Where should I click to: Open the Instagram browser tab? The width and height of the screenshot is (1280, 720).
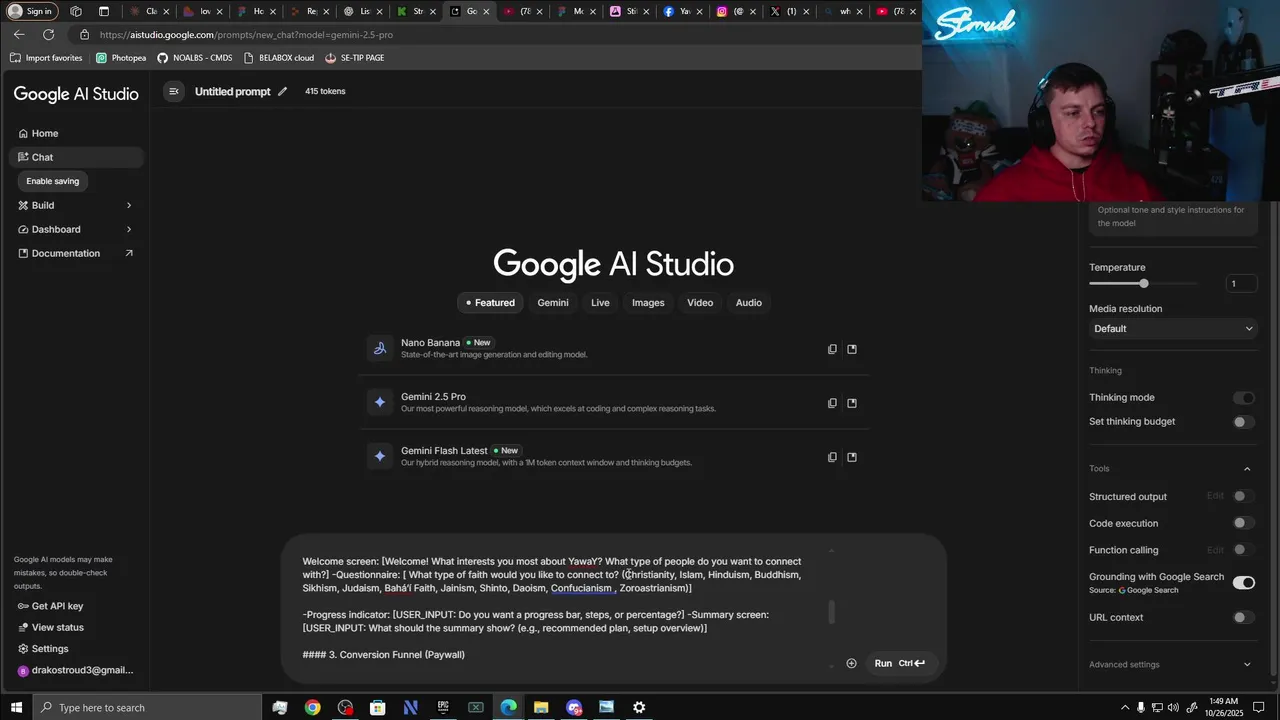[735, 11]
